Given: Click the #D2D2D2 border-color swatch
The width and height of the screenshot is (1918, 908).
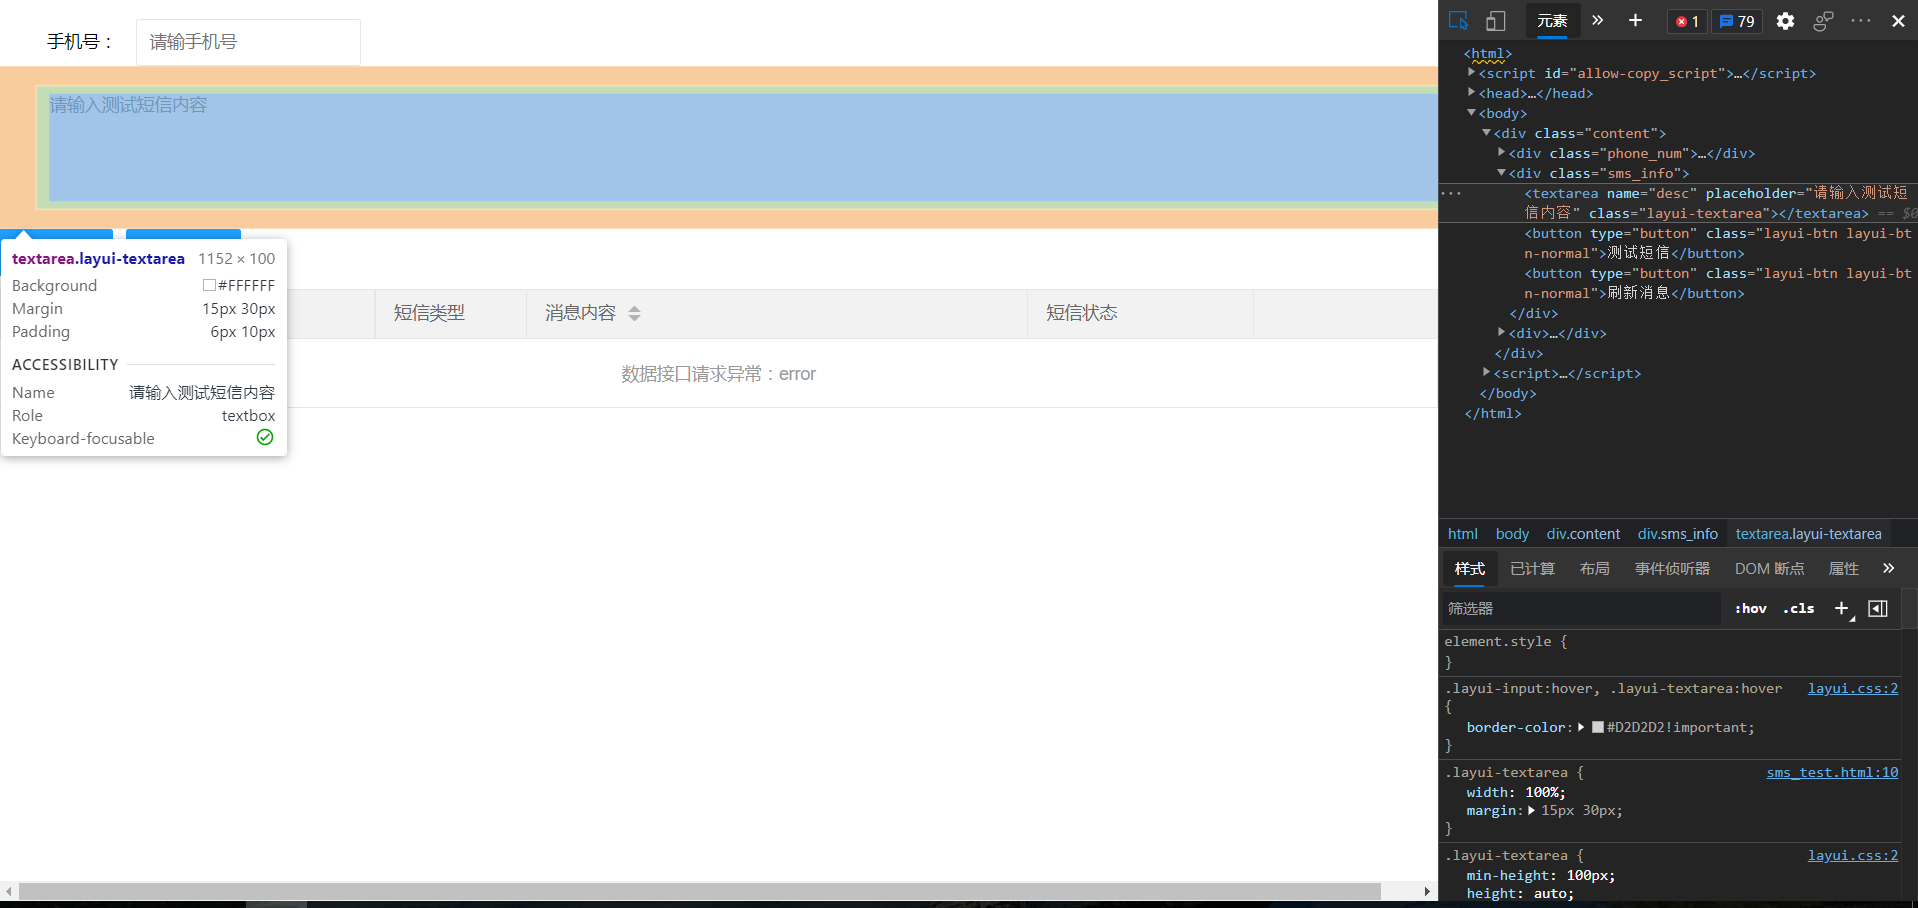Looking at the screenshot, I should [x=1597, y=727].
